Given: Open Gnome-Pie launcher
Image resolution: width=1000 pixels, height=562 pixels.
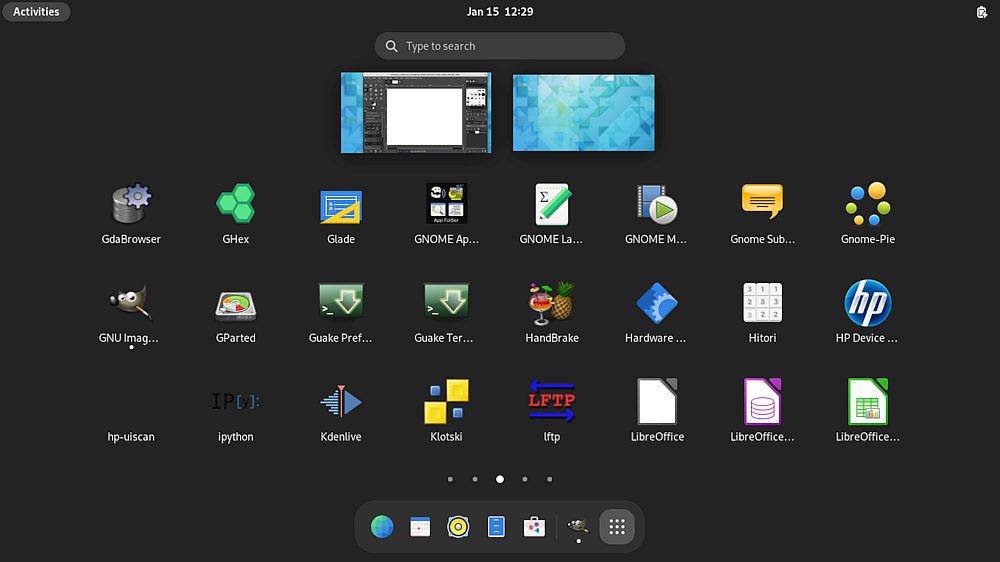Looking at the screenshot, I should click(x=867, y=214).
